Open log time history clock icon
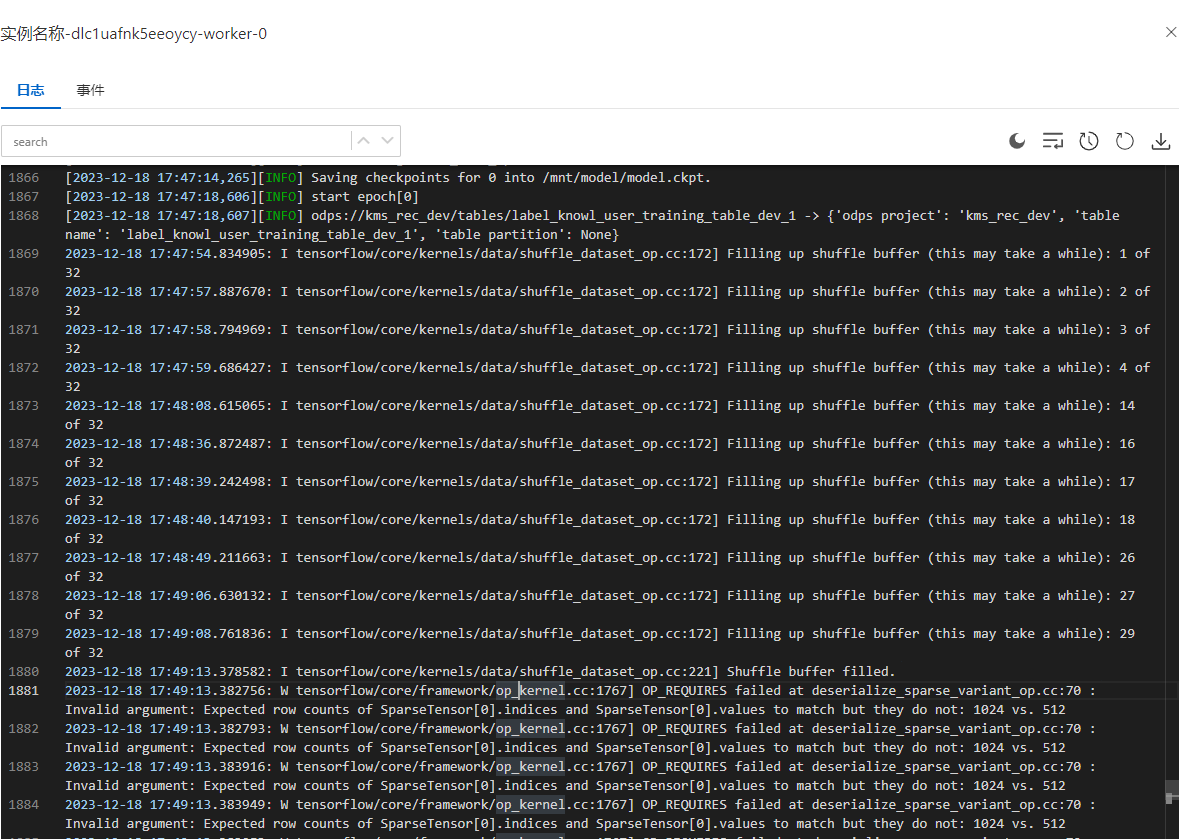This screenshot has width=1179, height=839. [x=1089, y=141]
